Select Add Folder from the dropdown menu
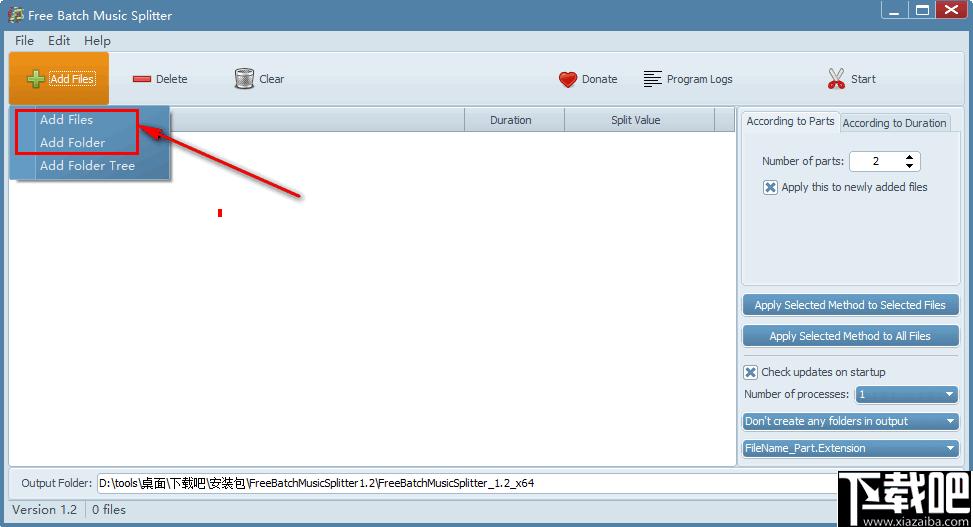Viewport: 973px width, 527px height. tap(73, 143)
